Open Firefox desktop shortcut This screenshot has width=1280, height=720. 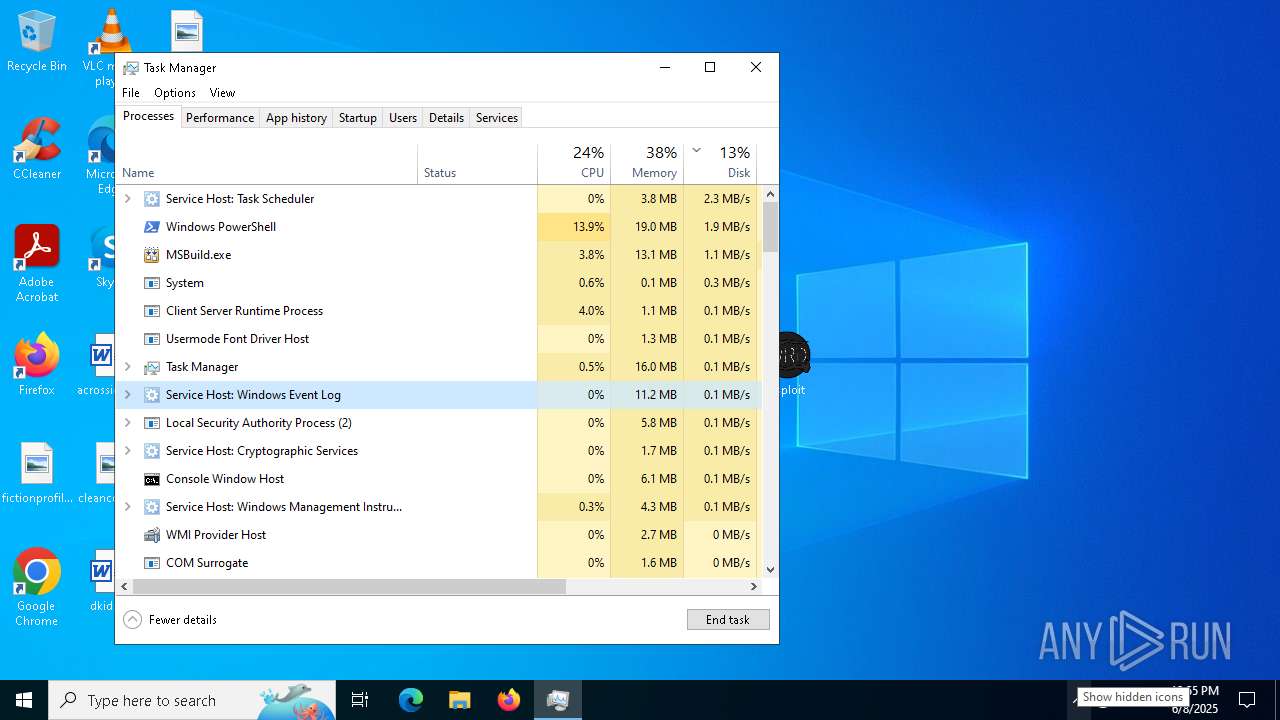pos(37,365)
